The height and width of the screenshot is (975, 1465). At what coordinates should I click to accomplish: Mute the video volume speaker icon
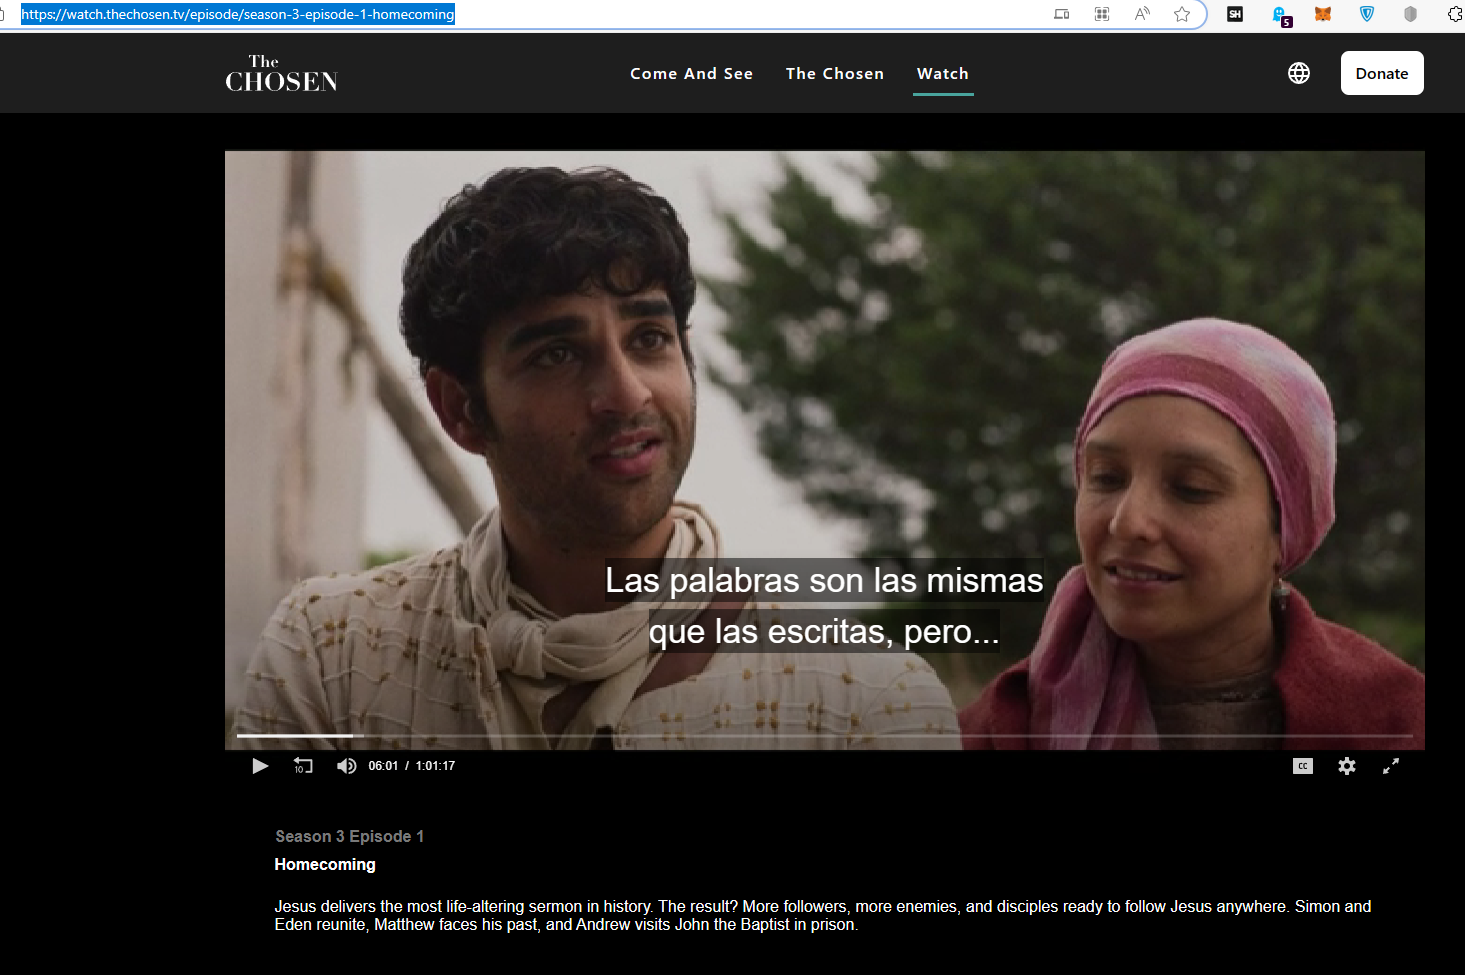[x=346, y=766]
